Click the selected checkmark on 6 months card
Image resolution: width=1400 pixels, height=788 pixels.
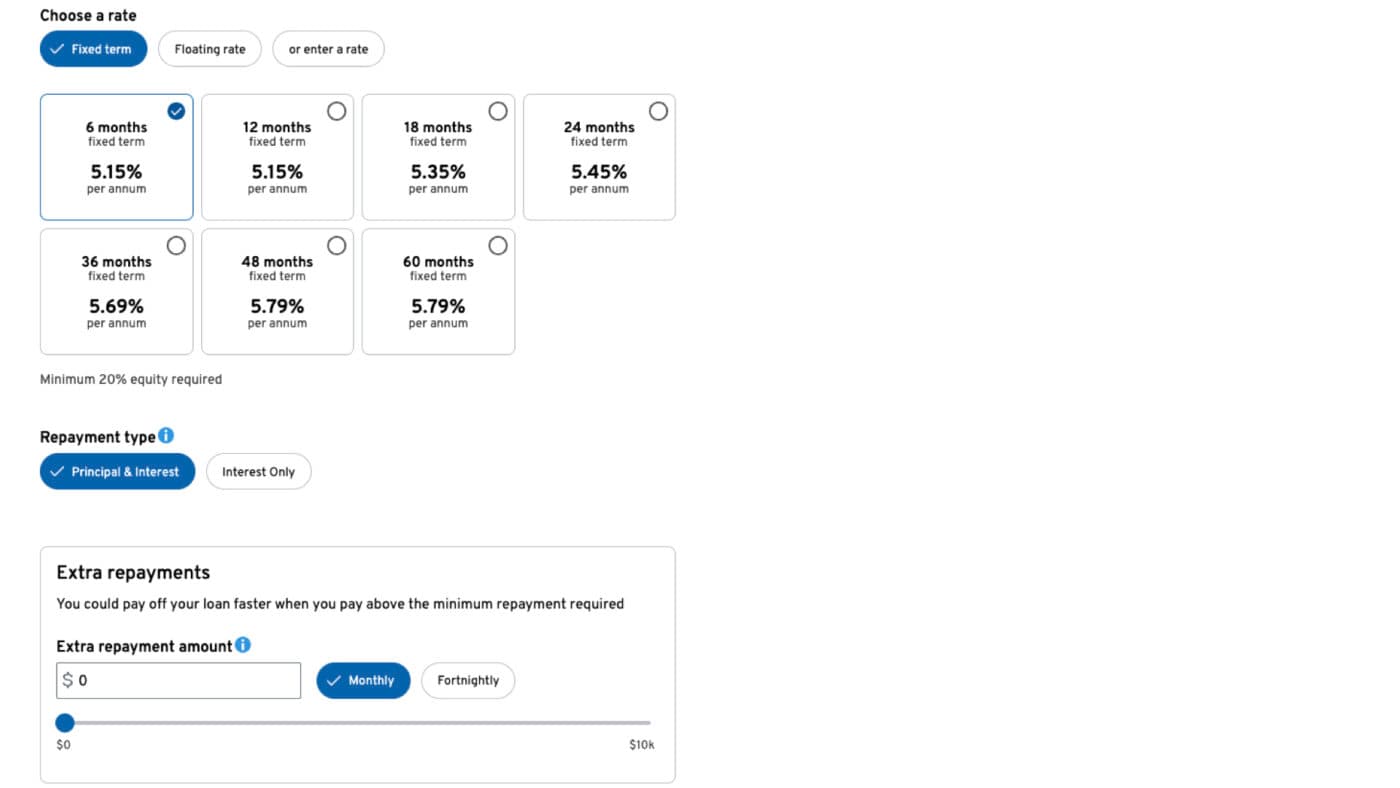[x=176, y=110]
